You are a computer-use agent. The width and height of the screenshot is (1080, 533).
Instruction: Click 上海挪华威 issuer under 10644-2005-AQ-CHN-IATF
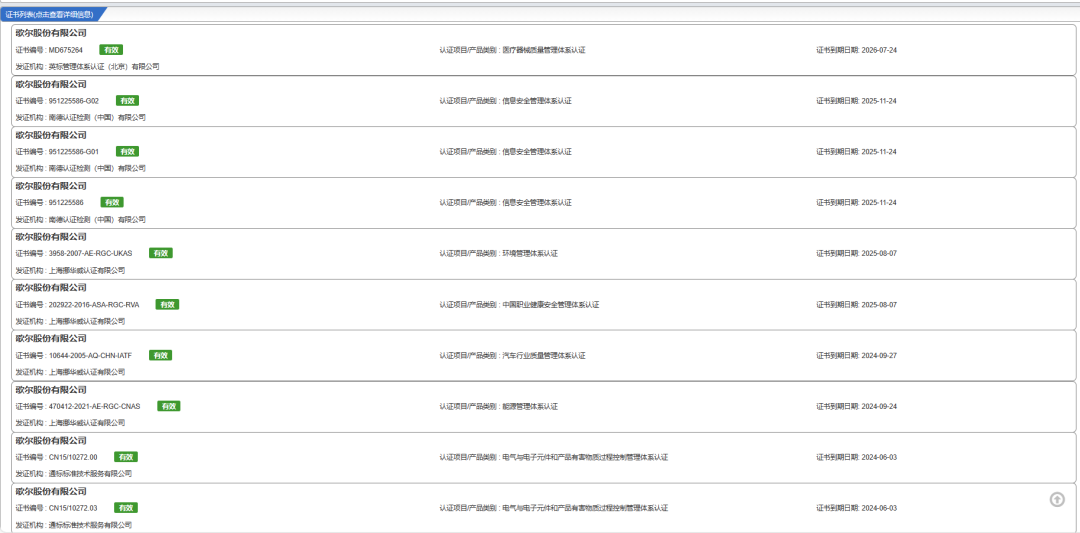click(87, 373)
